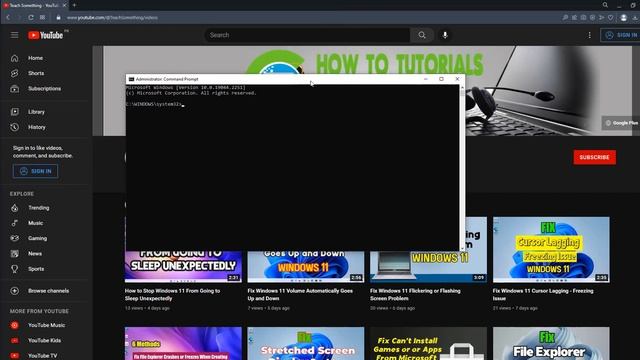Click the Music icon in Explore
This screenshot has height=360, width=640.
coord(15,223)
